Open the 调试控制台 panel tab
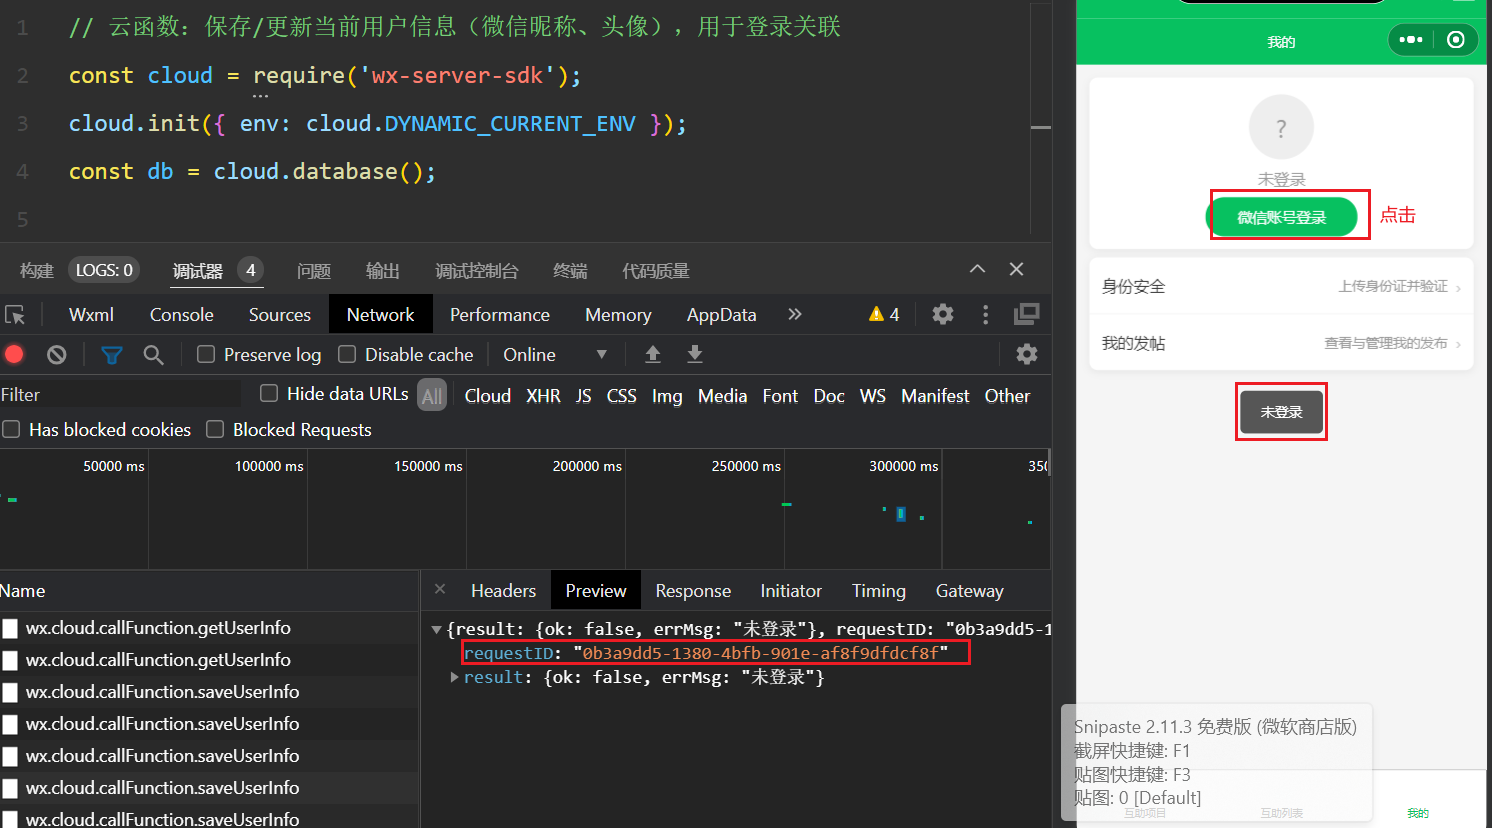 (x=477, y=270)
